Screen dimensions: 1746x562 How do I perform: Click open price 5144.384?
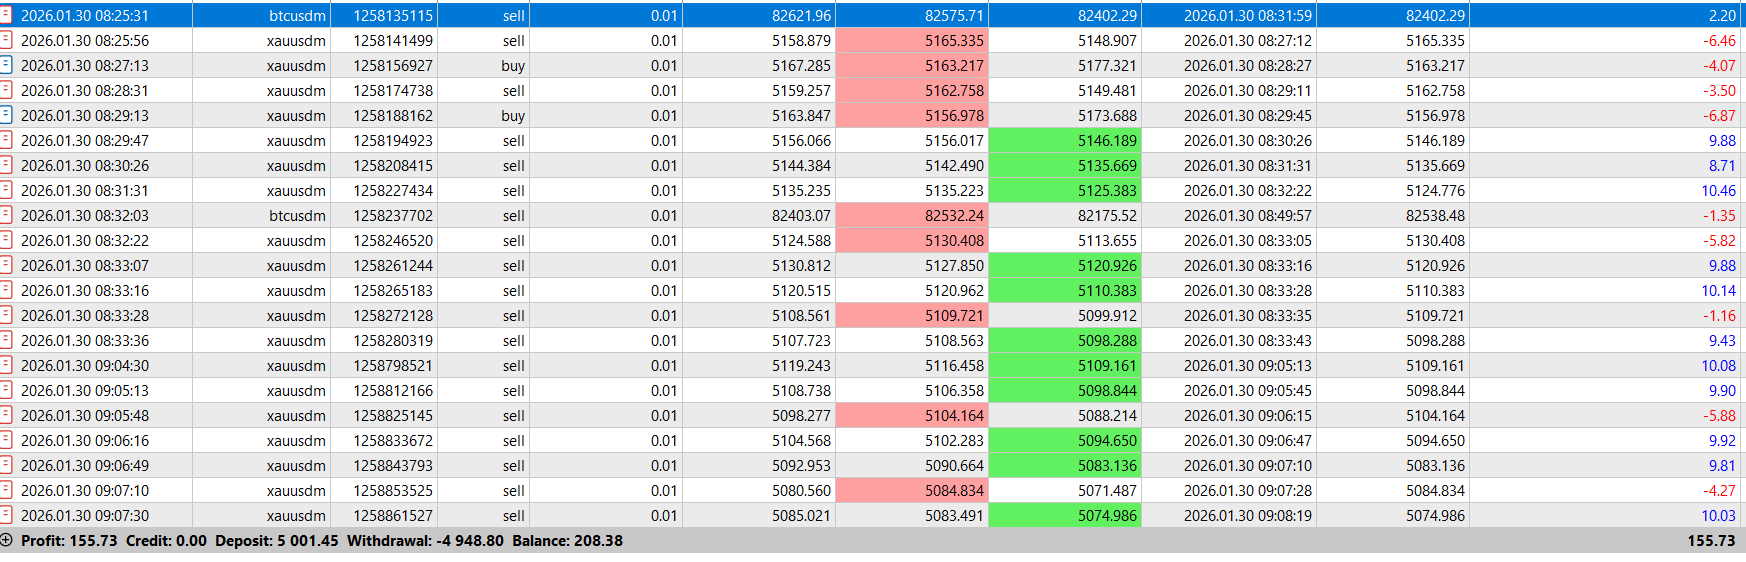pyautogui.click(x=801, y=166)
